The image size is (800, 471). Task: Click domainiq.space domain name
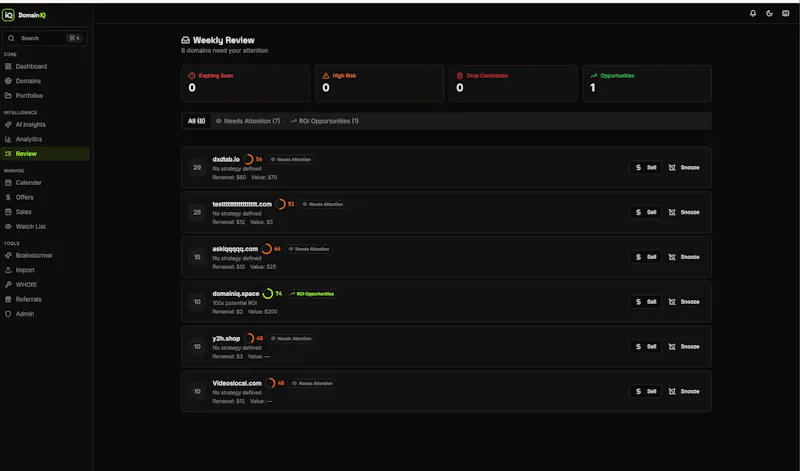pos(236,294)
